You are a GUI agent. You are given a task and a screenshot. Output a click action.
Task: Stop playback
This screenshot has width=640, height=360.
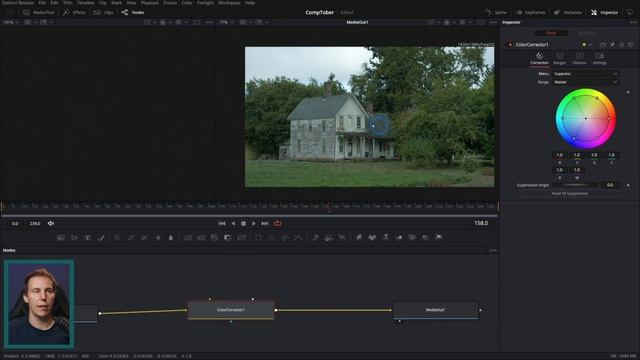[x=243, y=224]
